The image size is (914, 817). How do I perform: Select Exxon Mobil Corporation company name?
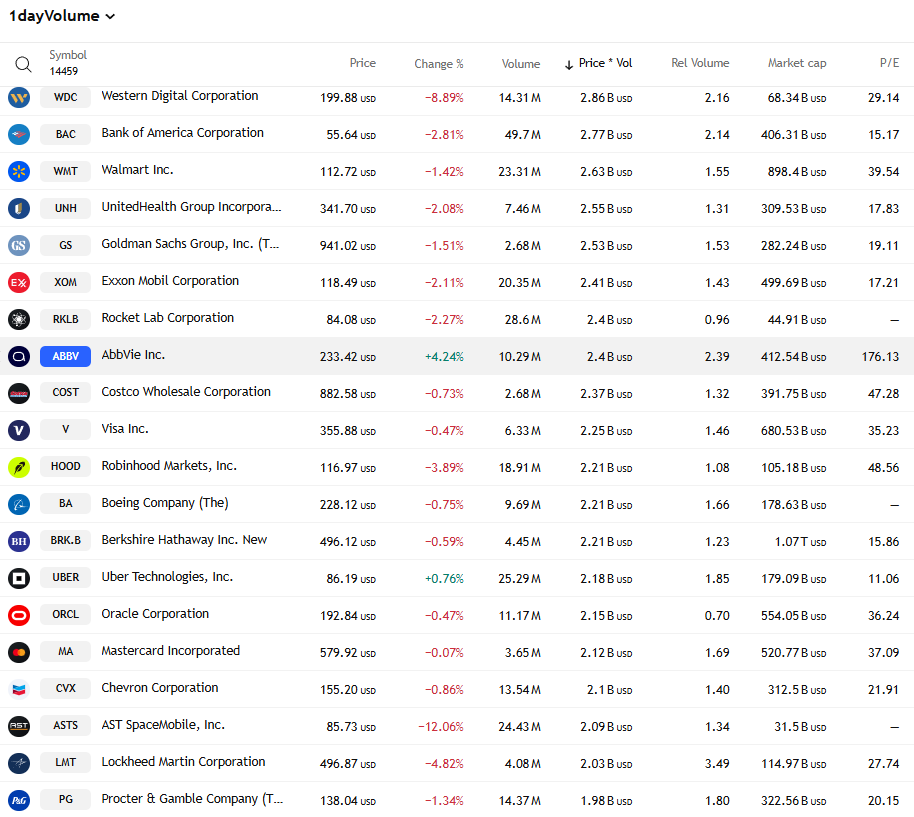(x=170, y=281)
